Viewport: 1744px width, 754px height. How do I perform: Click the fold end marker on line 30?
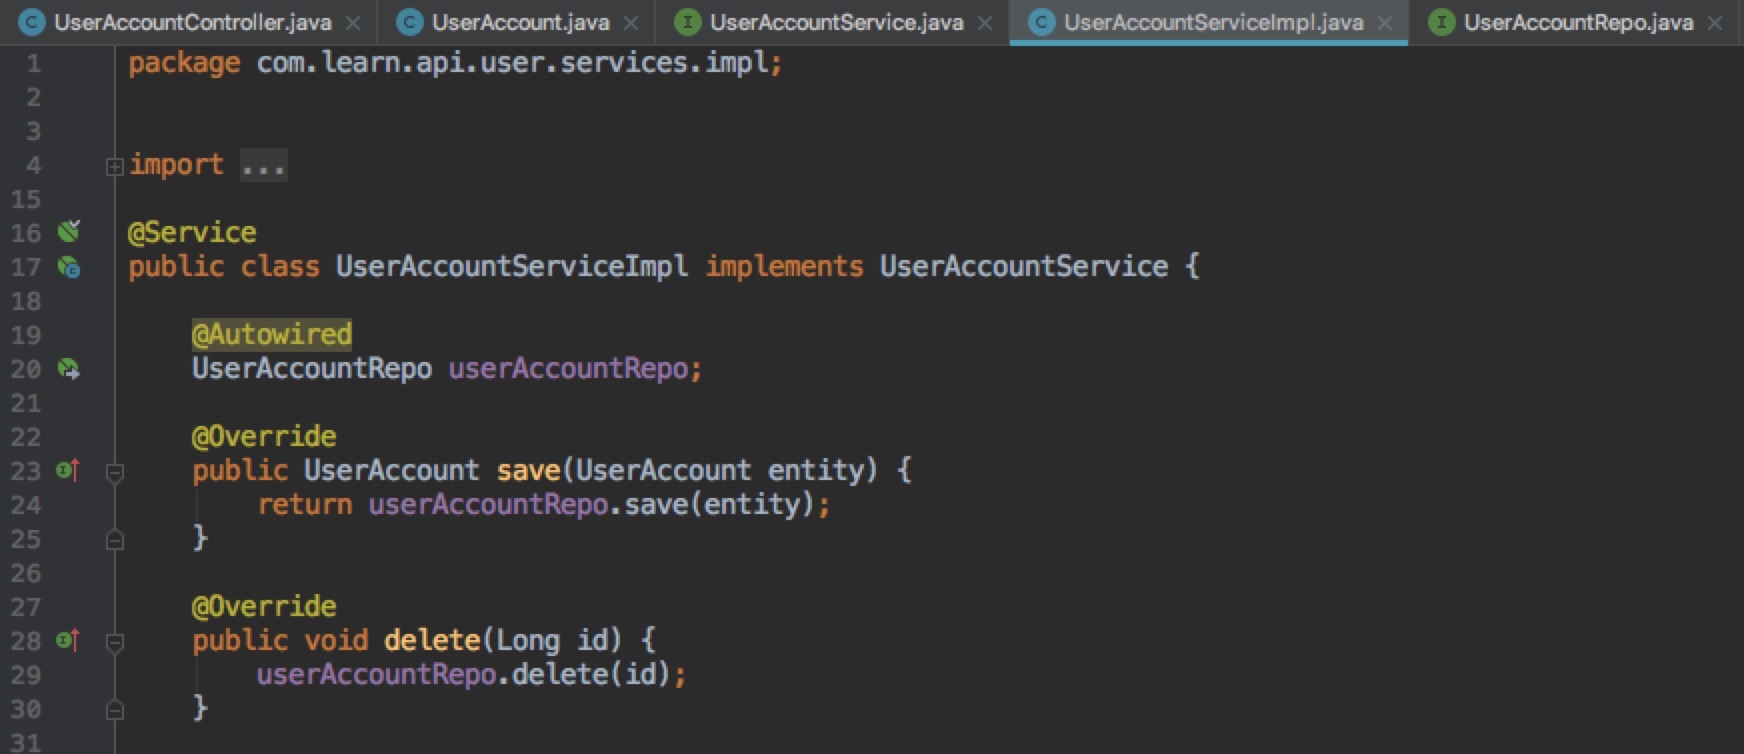[x=114, y=709]
